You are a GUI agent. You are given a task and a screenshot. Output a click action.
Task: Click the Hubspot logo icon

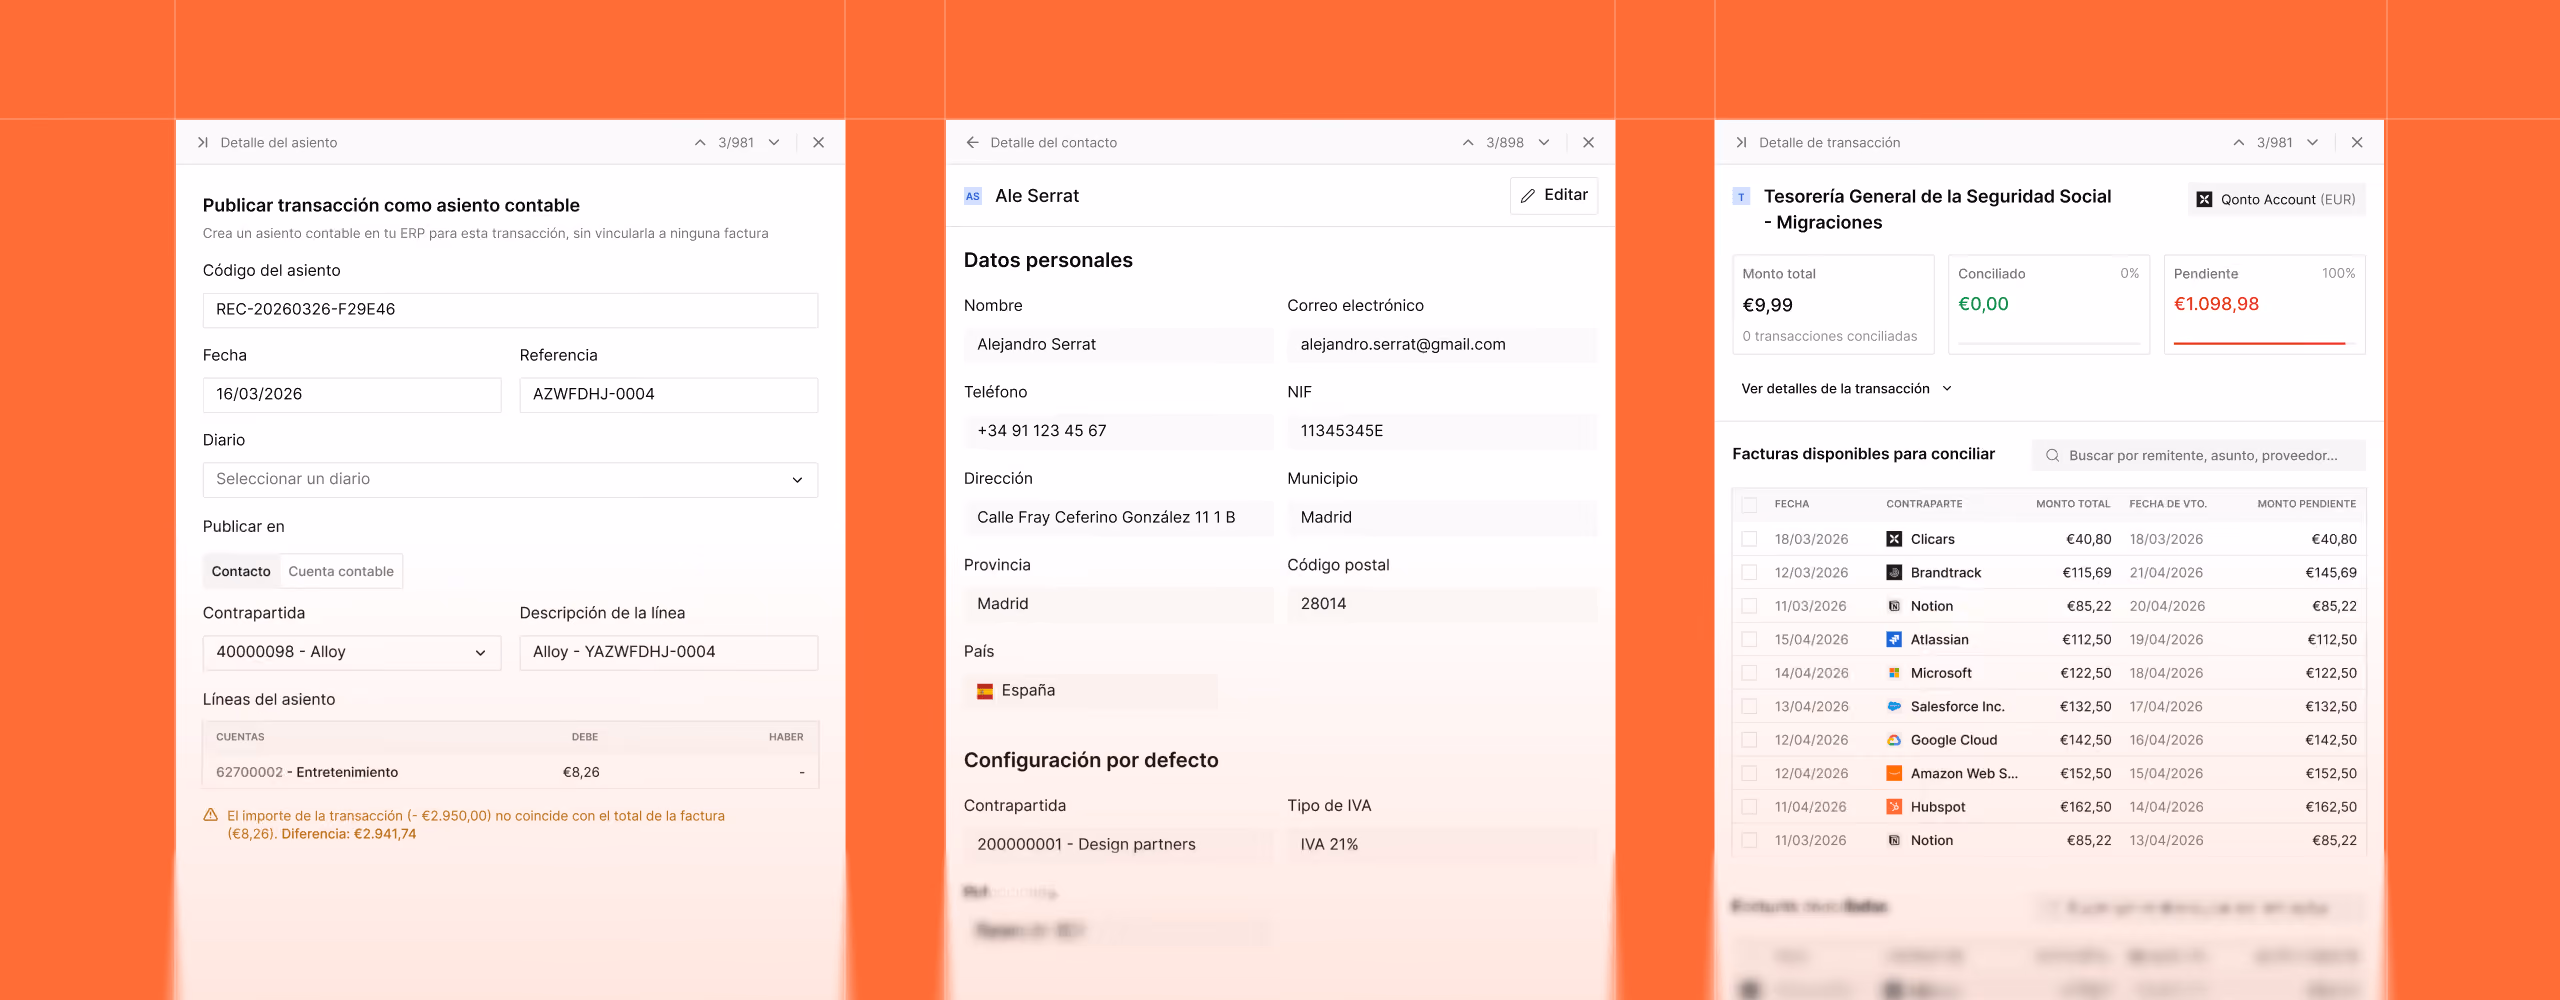1894,807
